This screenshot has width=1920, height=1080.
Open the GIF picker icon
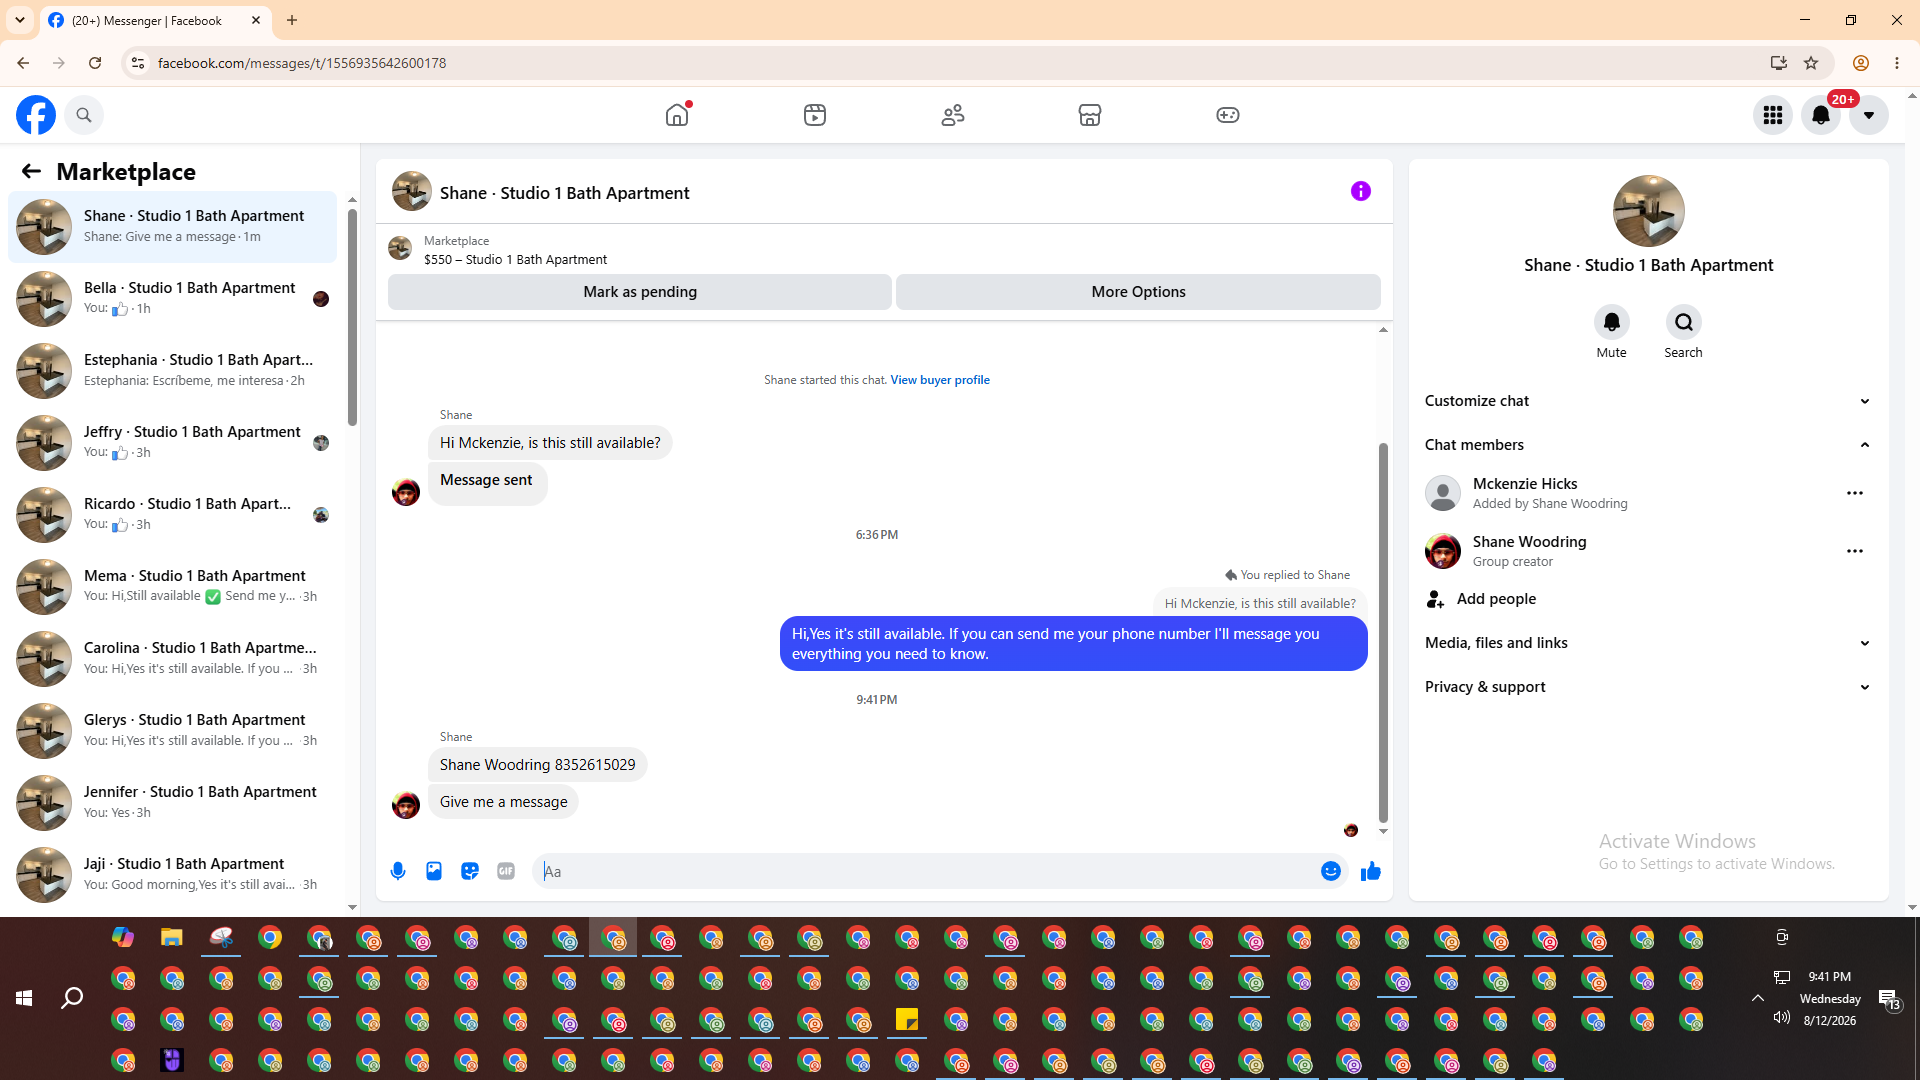(x=506, y=871)
